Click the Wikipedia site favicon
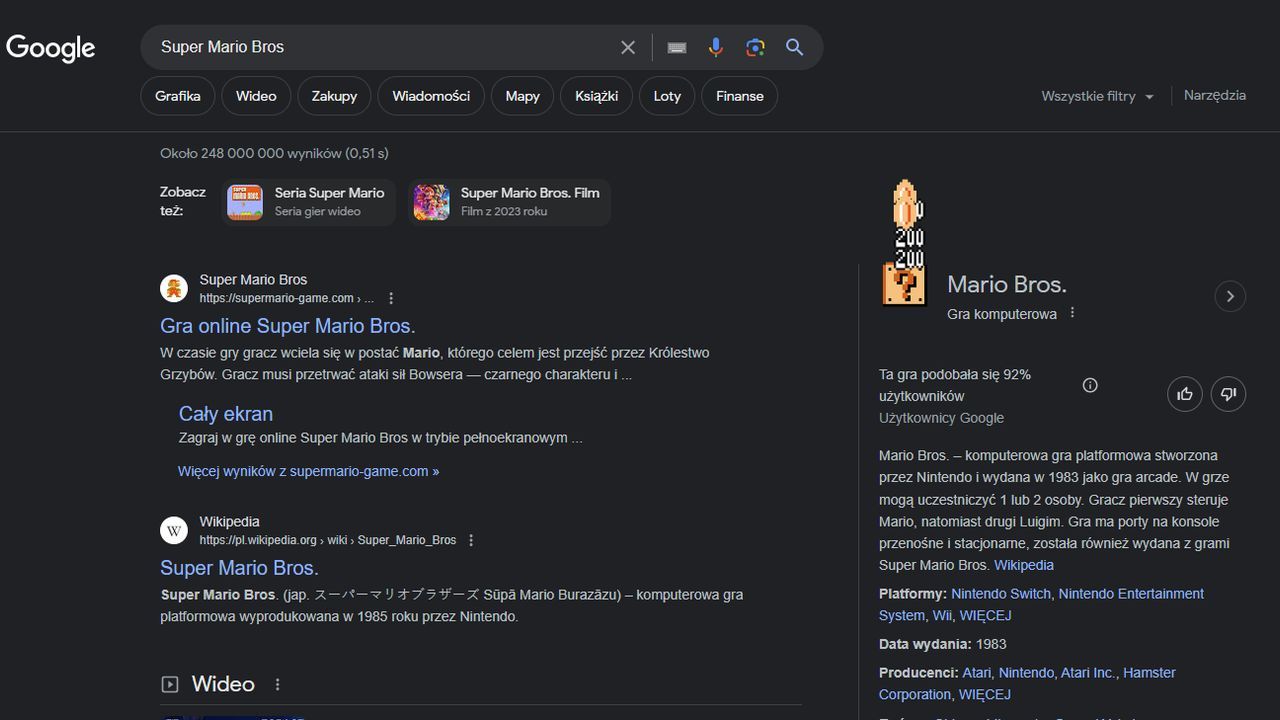This screenshot has height=720, width=1280. 174,530
